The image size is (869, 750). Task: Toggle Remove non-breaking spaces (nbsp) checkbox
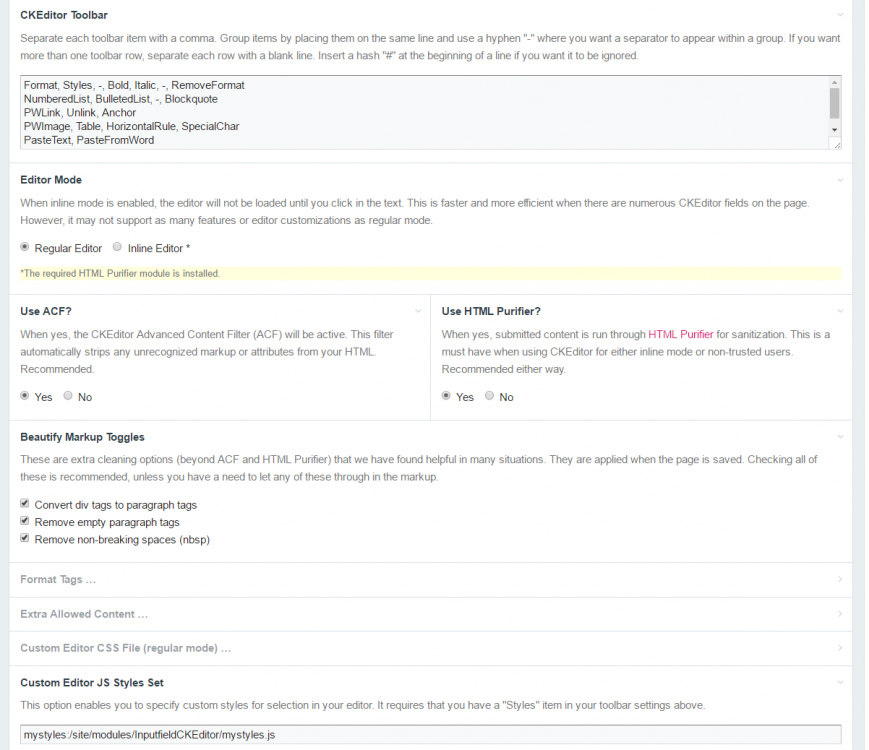pos(26,539)
